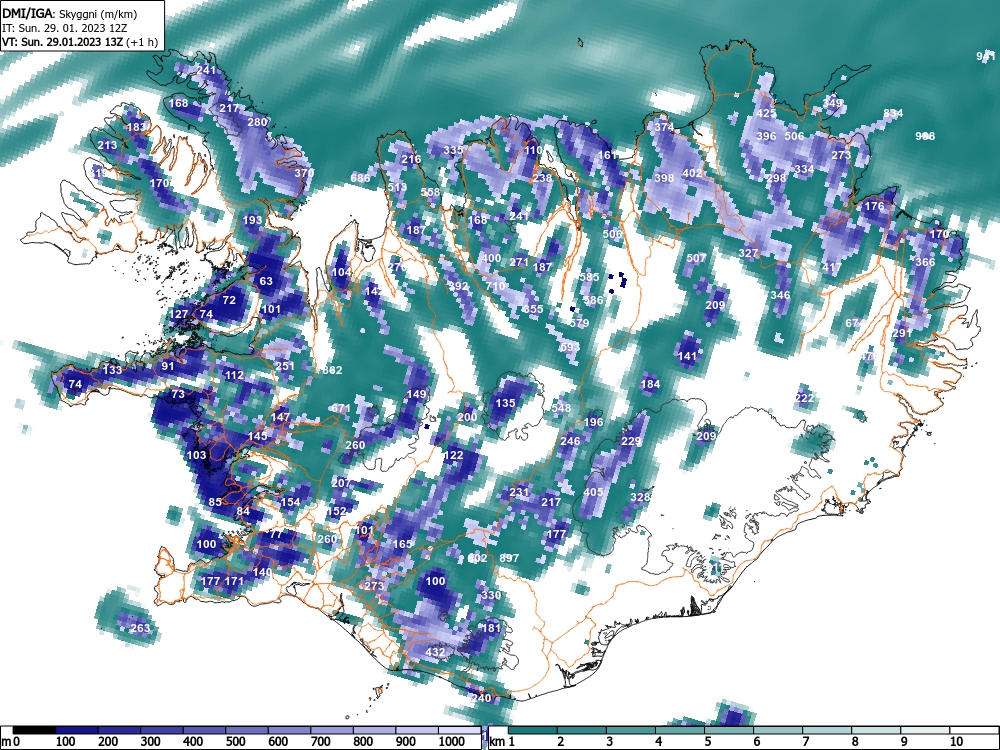This screenshot has height=750, width=1000.
Task: Click the visibility value '346'
Action: 780,295
